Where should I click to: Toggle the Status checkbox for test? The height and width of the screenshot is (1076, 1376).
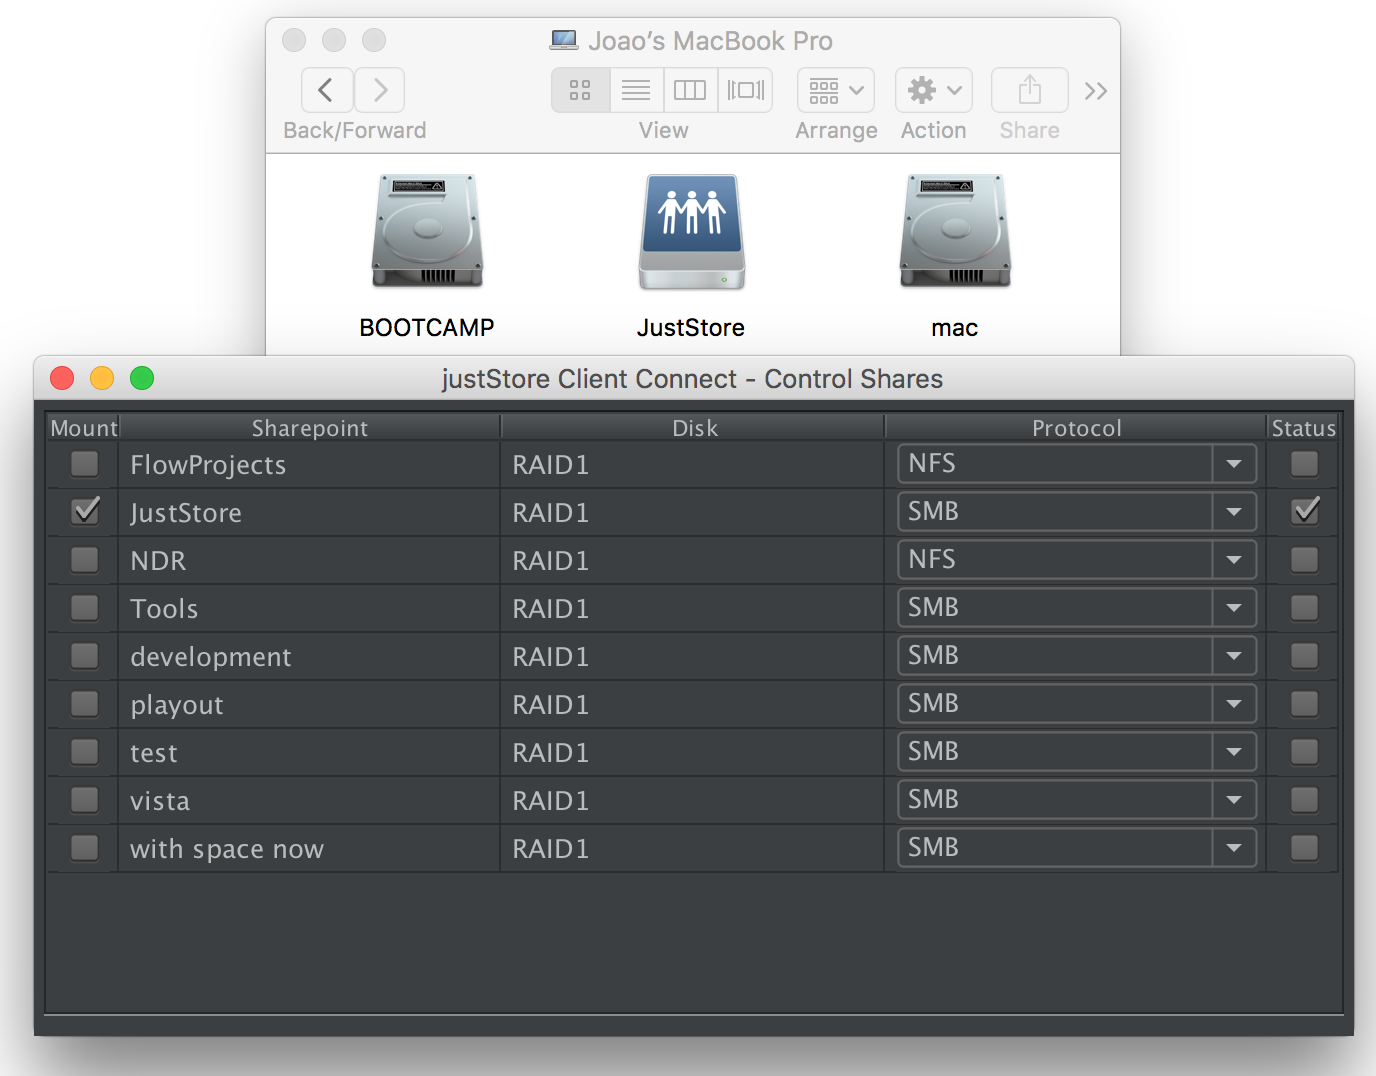tap(1304, 752)
